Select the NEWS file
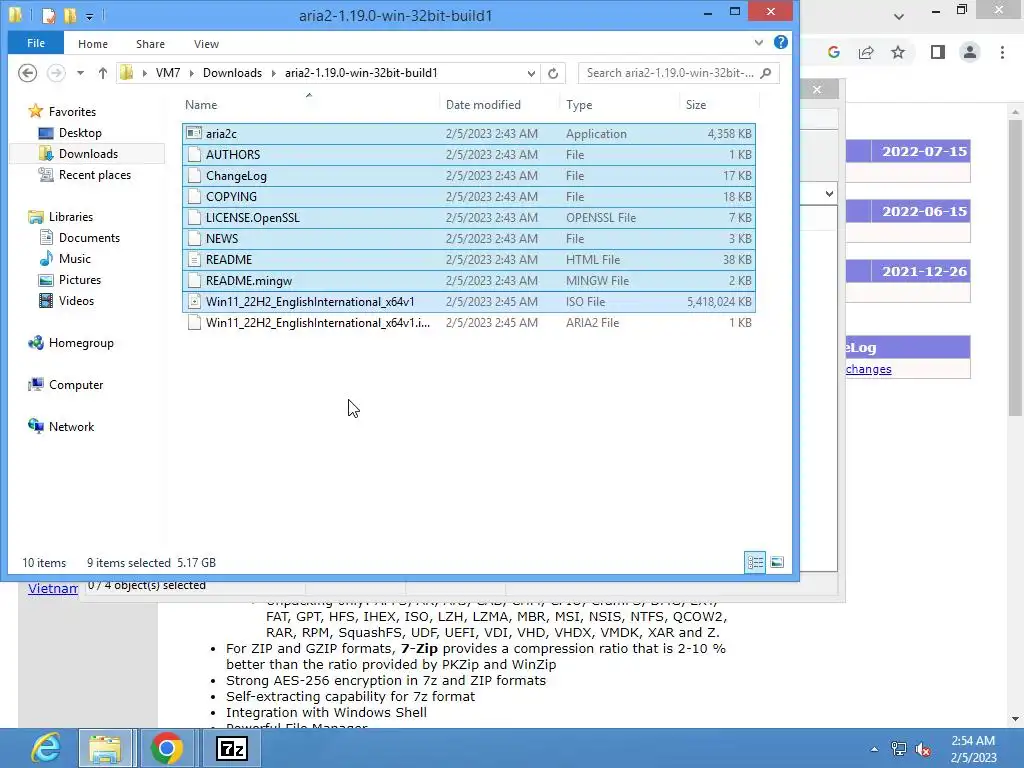The image size is (1024, 768). (x=469, y=238)
